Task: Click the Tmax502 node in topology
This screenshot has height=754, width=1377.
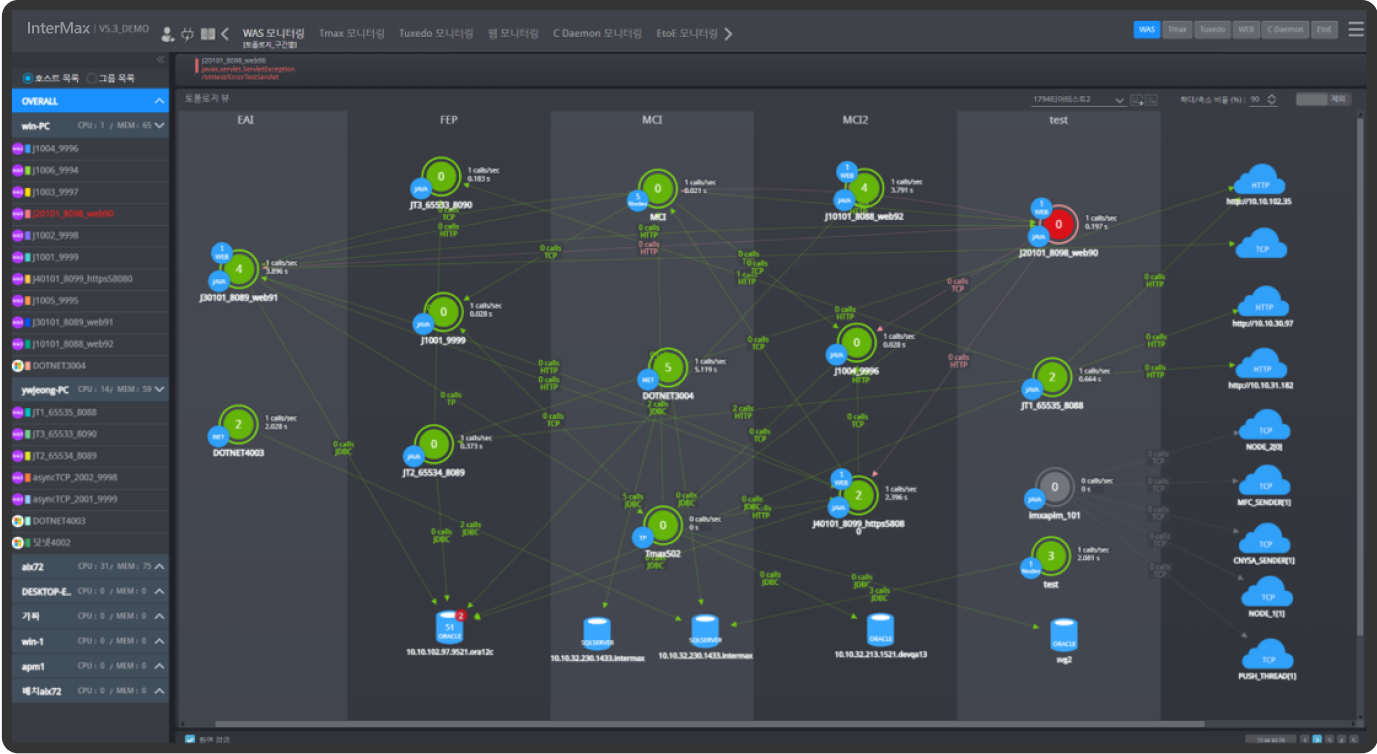Action: click(x=662, y=526)
